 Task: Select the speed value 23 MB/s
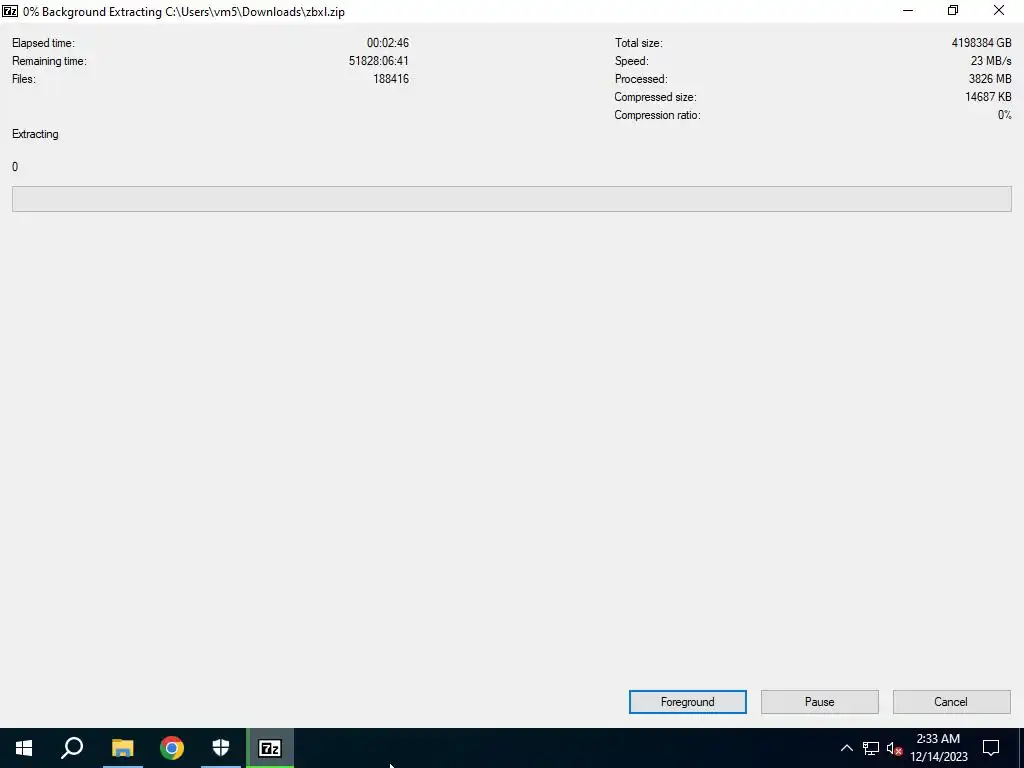991,61
